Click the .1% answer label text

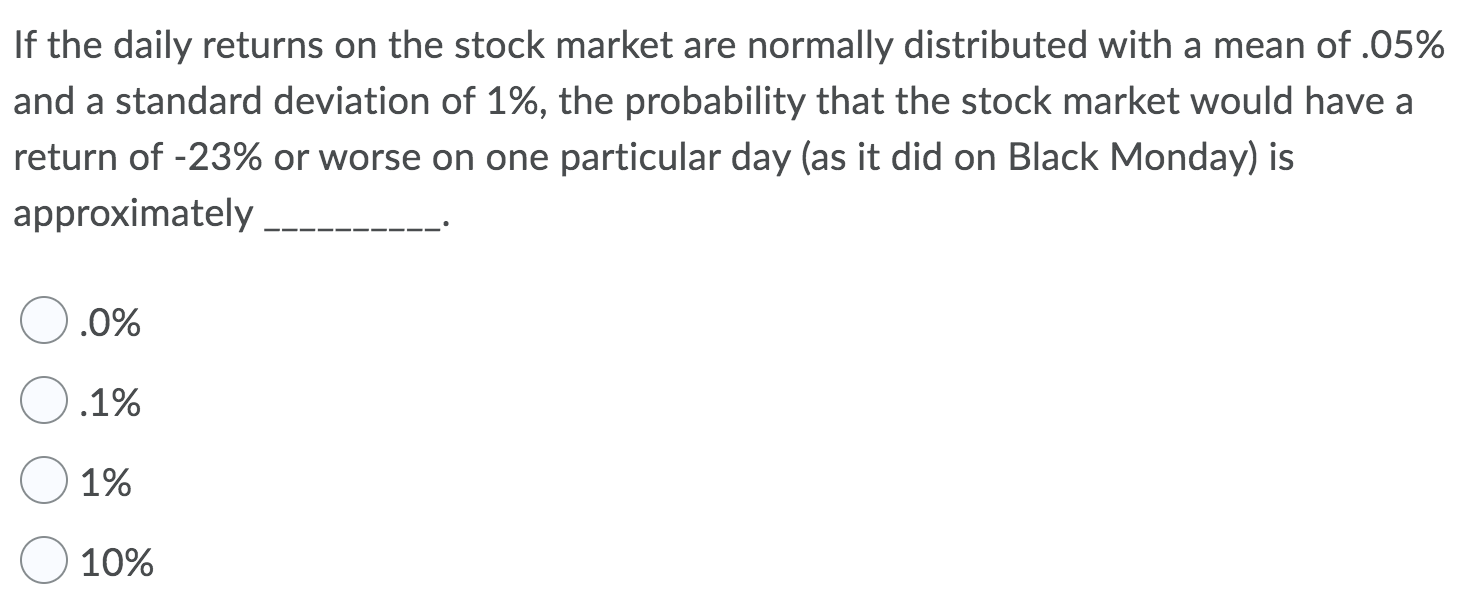[x=108, y=403]
